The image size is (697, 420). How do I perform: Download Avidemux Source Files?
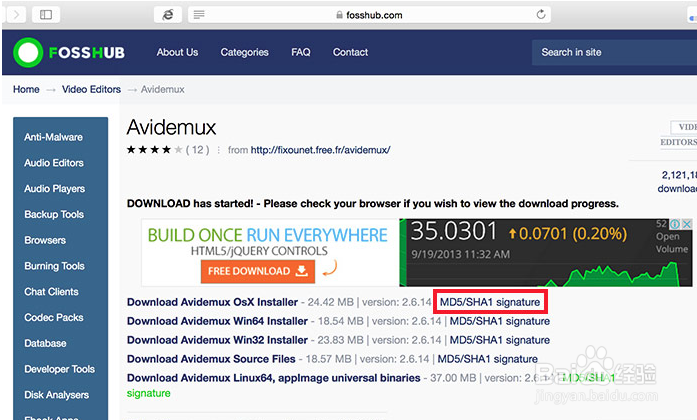click(211, 359)
